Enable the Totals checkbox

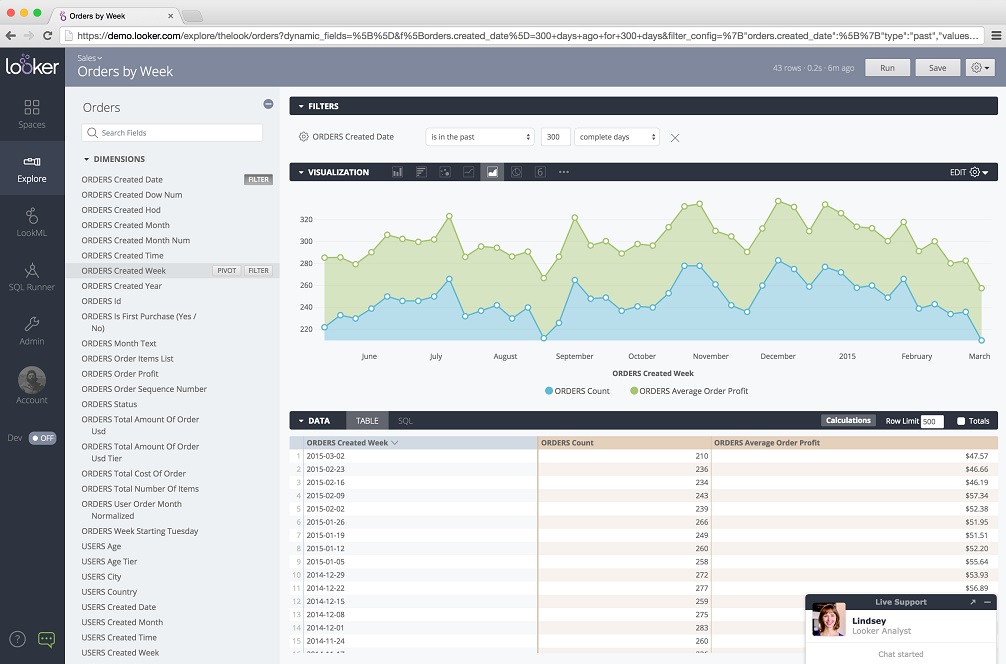pyautogui.click(x=961, y=421)
